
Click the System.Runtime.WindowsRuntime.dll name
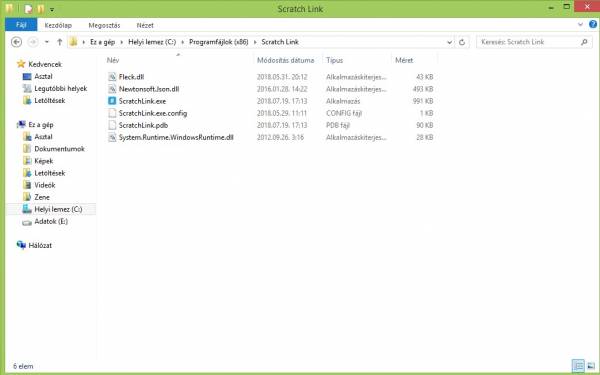tap(176, 137)
